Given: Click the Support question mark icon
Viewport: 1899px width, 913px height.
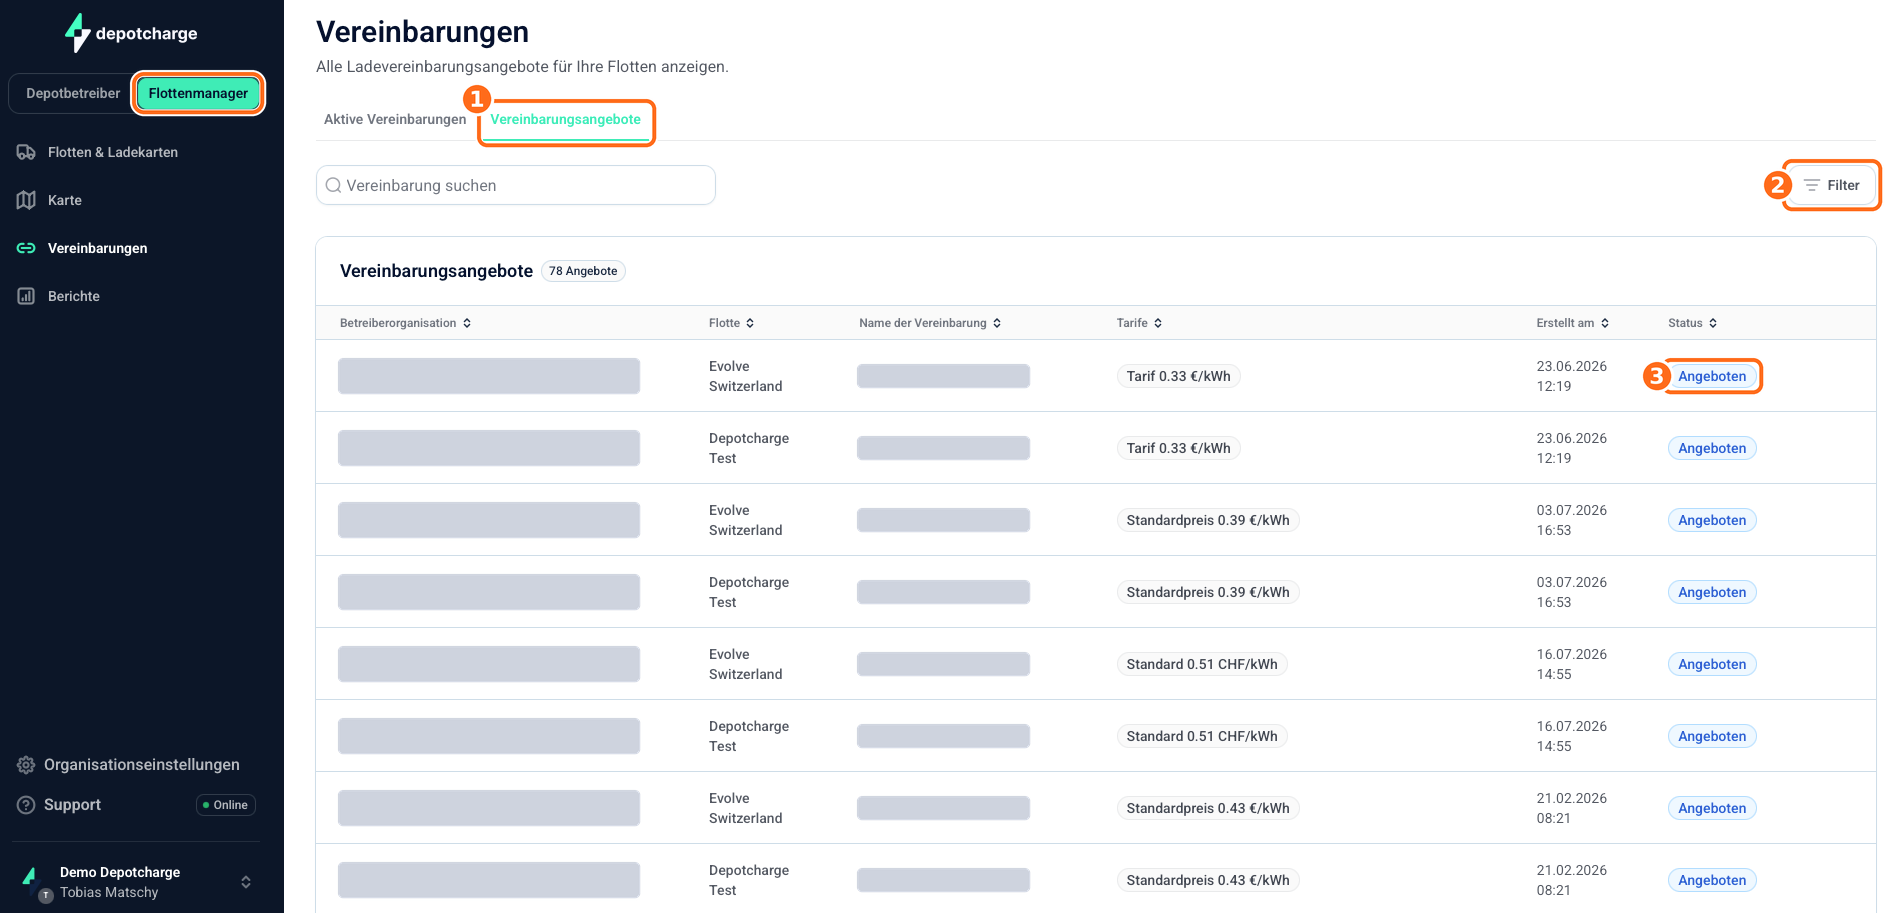Looking at the screenshot, I should tap(26, 805).
